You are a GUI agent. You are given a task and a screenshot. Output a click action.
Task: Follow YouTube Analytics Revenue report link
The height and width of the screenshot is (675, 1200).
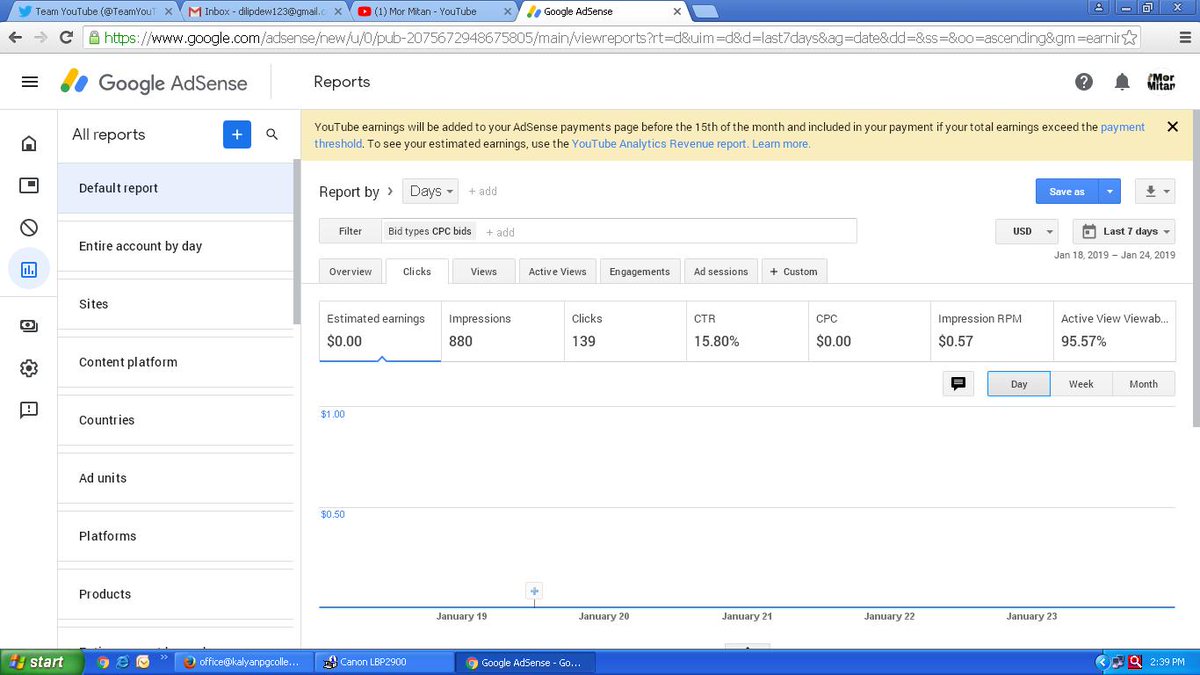660,144
